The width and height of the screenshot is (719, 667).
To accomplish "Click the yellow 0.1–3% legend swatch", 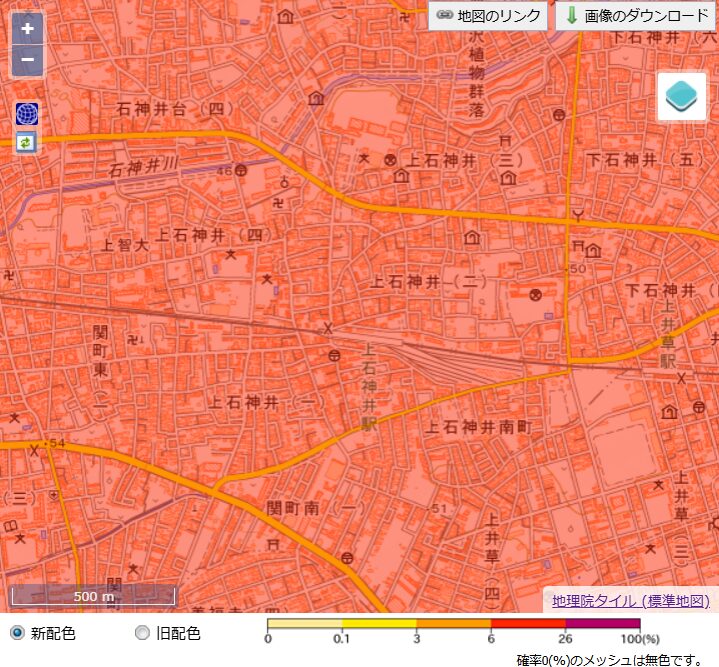I will (x=378, y=623).
